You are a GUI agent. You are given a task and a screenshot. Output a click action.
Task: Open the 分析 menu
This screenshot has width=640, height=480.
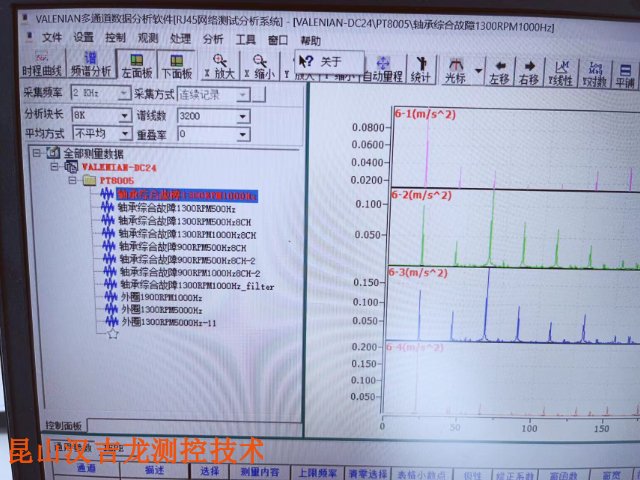tap(213, 39)
